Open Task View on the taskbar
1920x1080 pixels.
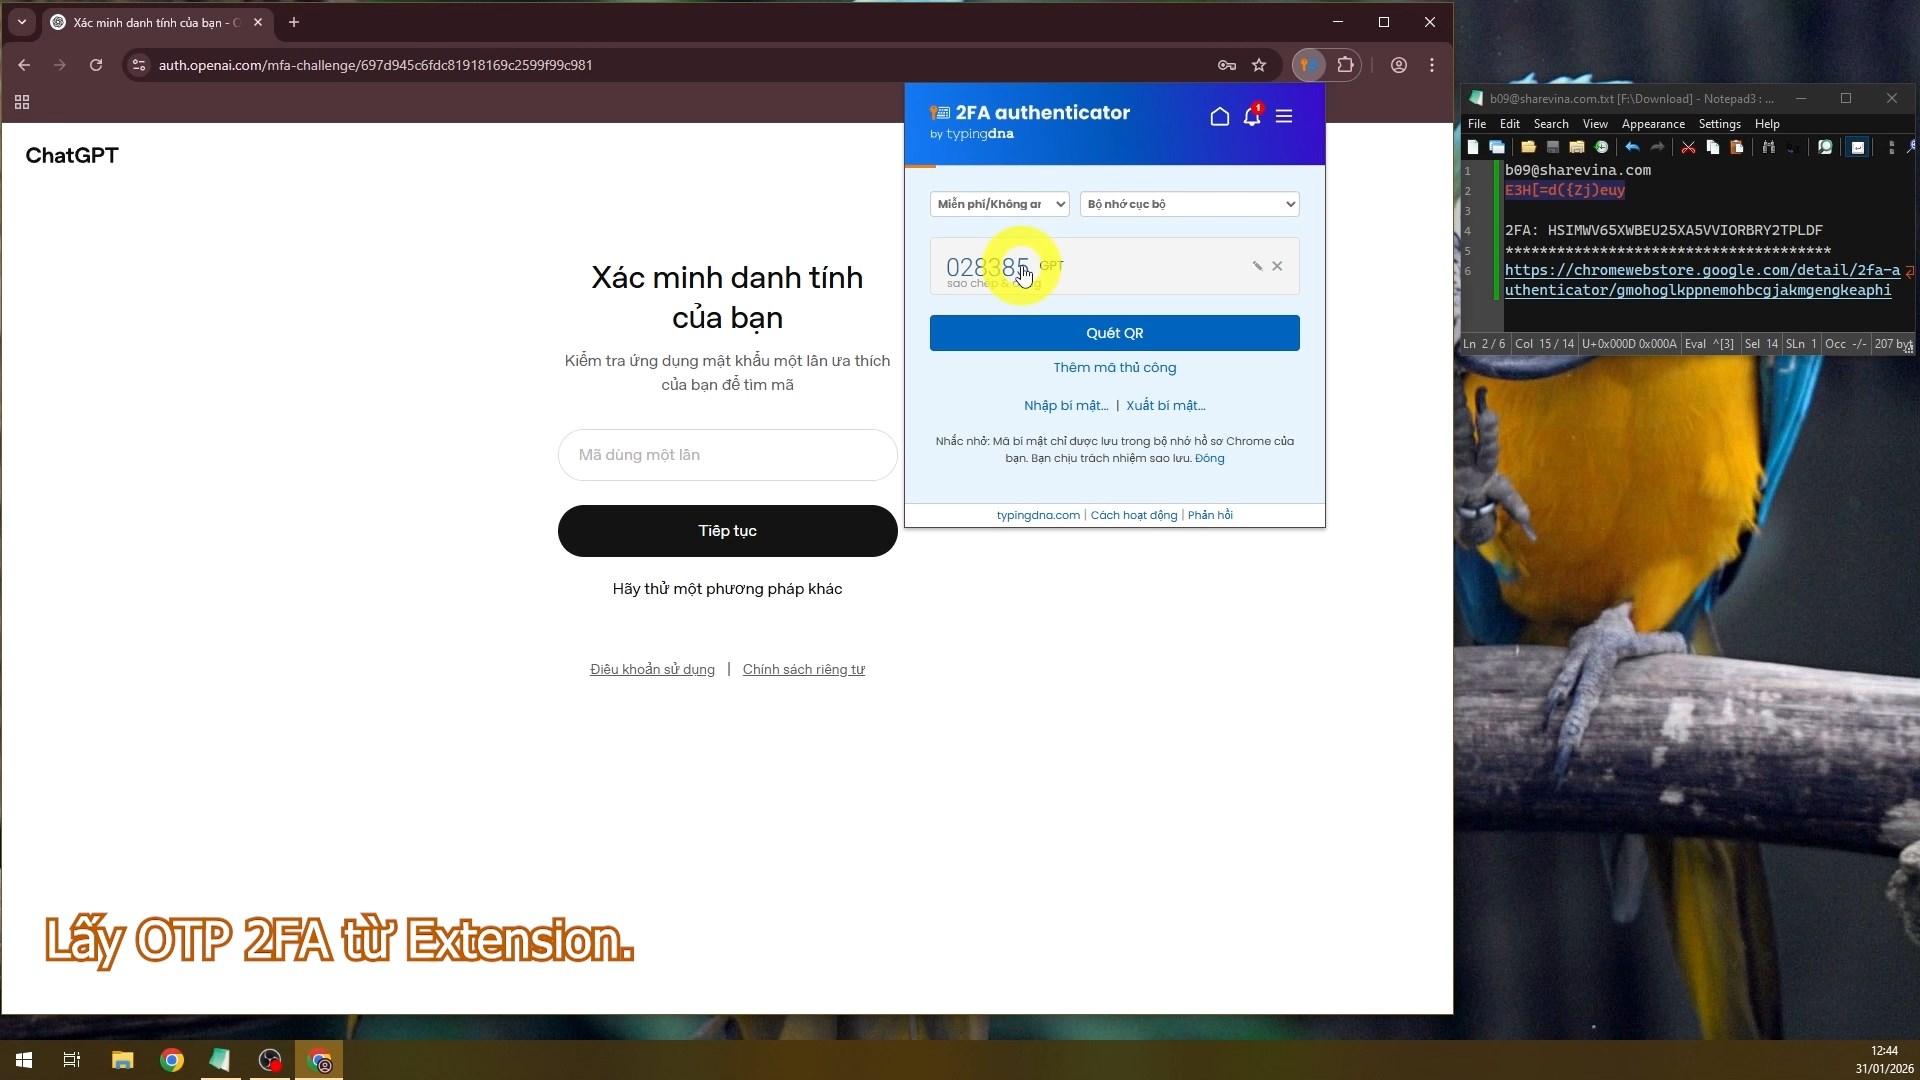(72, 1060)
